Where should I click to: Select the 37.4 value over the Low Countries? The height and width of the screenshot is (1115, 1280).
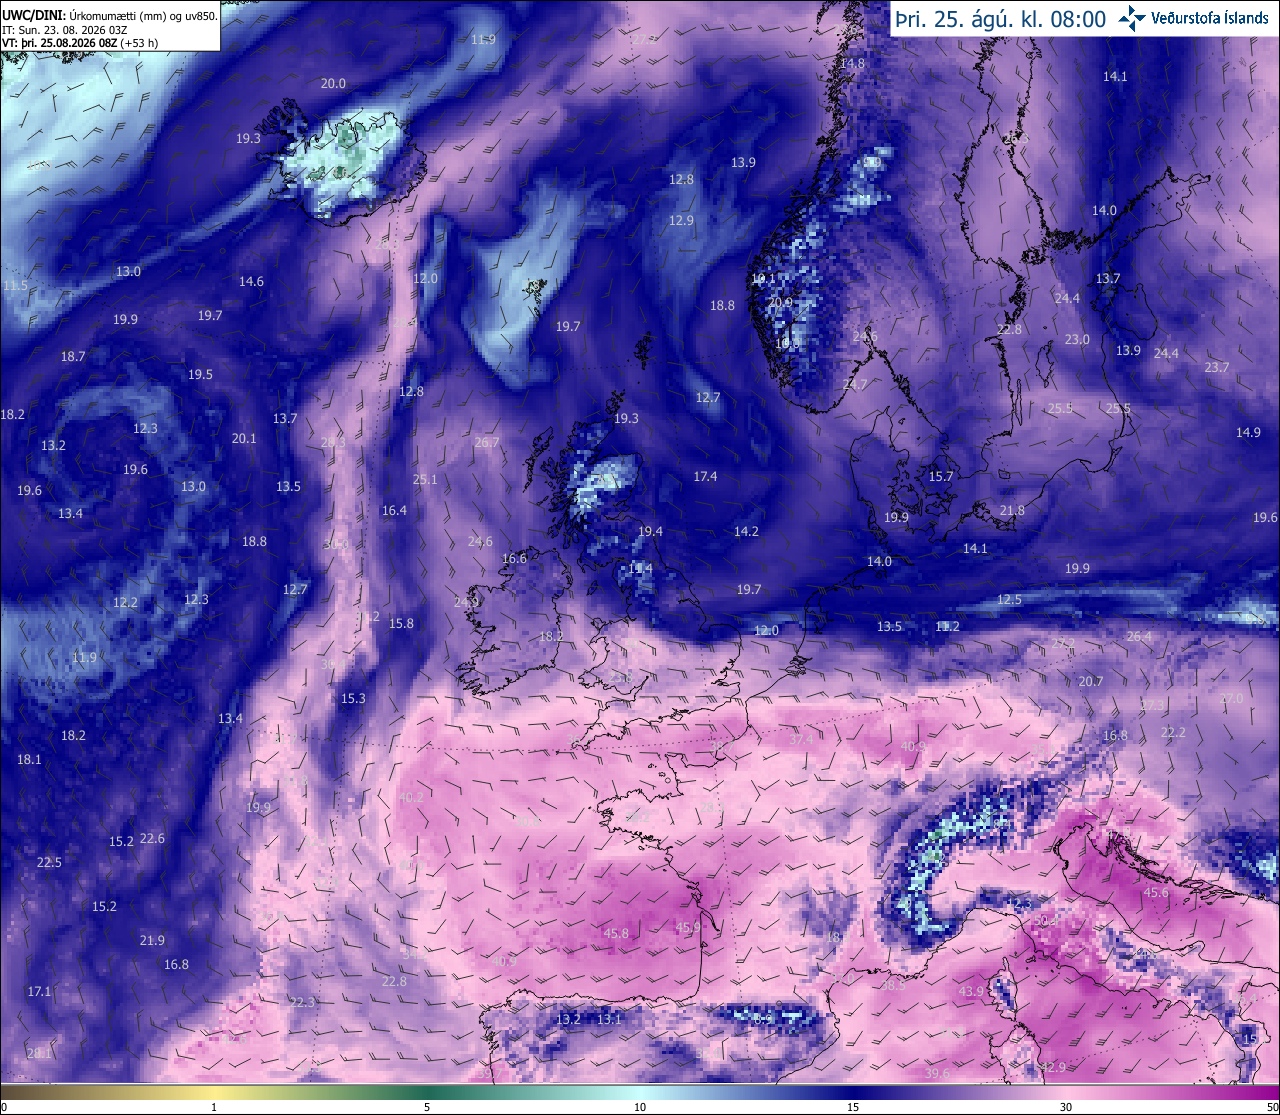pyautogui.click(x=800, y=740)
